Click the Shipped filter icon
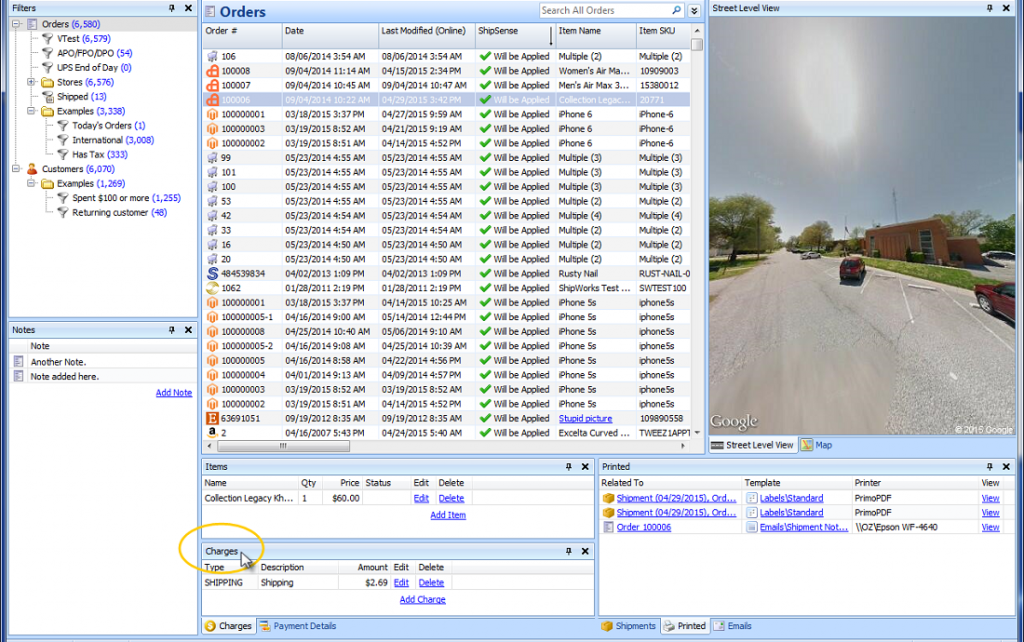Viewport: 1024px width, 642px height. [47, 97]
